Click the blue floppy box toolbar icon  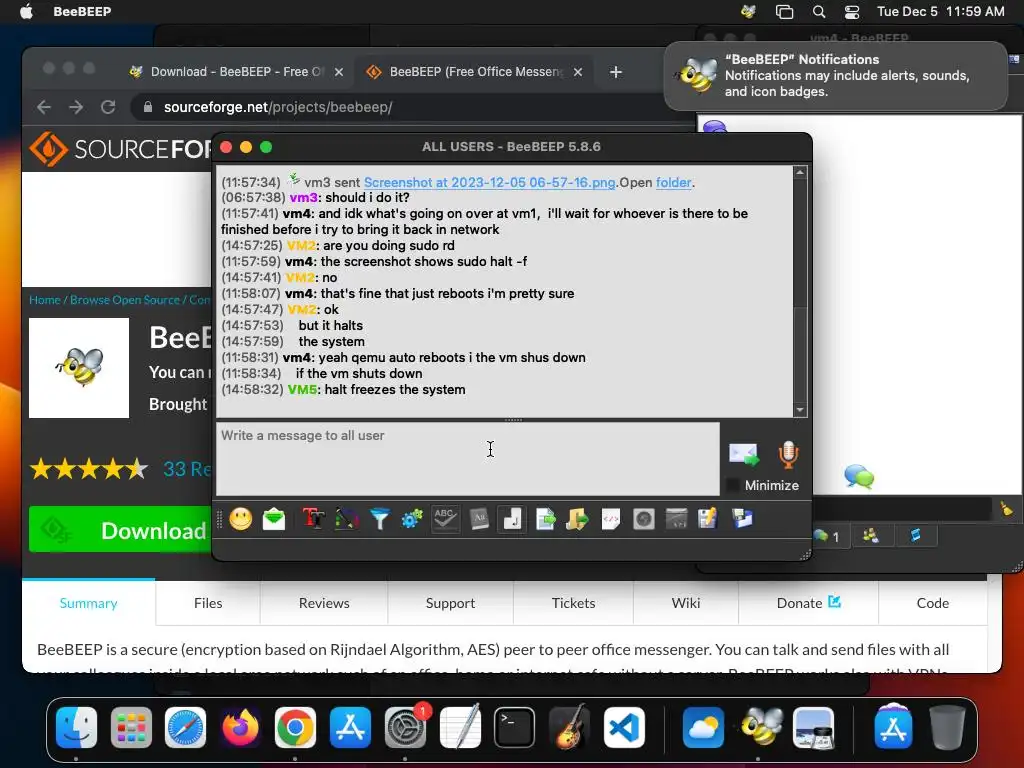(x=743, y=519)
